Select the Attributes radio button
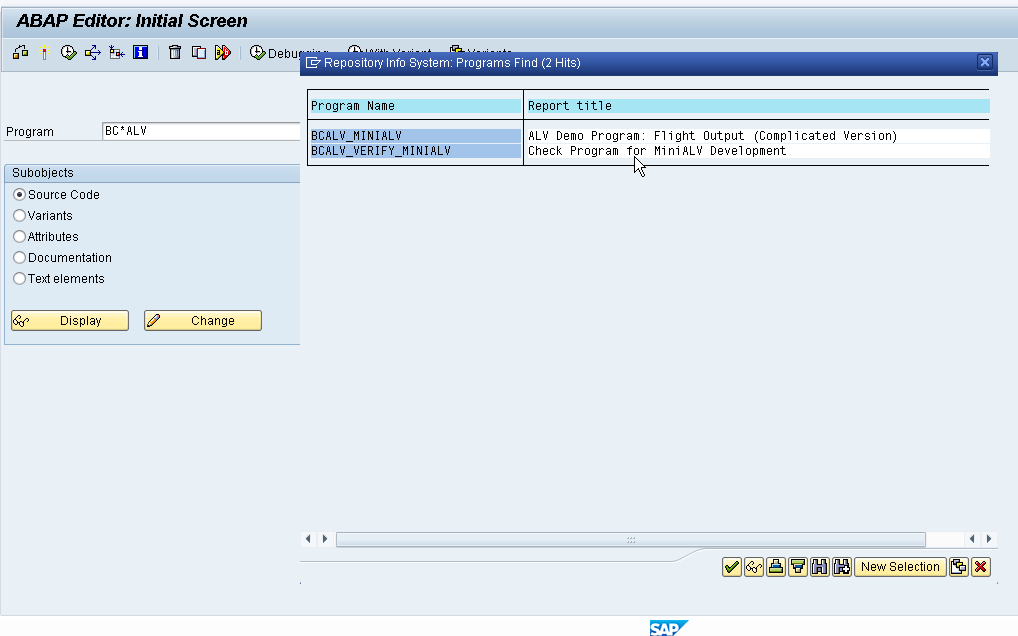 coord(19,237)
